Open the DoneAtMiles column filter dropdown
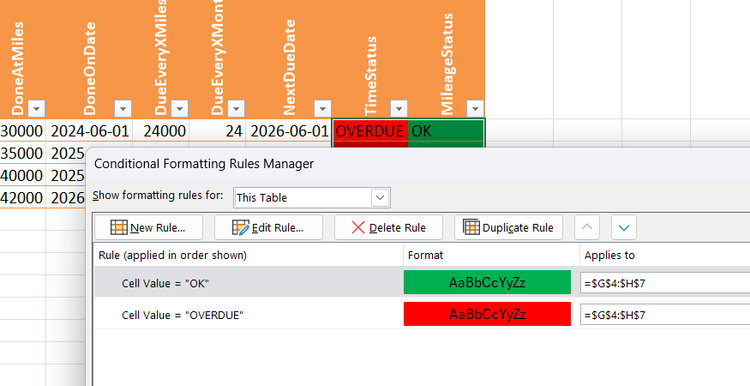Viewport: 750px width, 386px height. tap(36, 109)
